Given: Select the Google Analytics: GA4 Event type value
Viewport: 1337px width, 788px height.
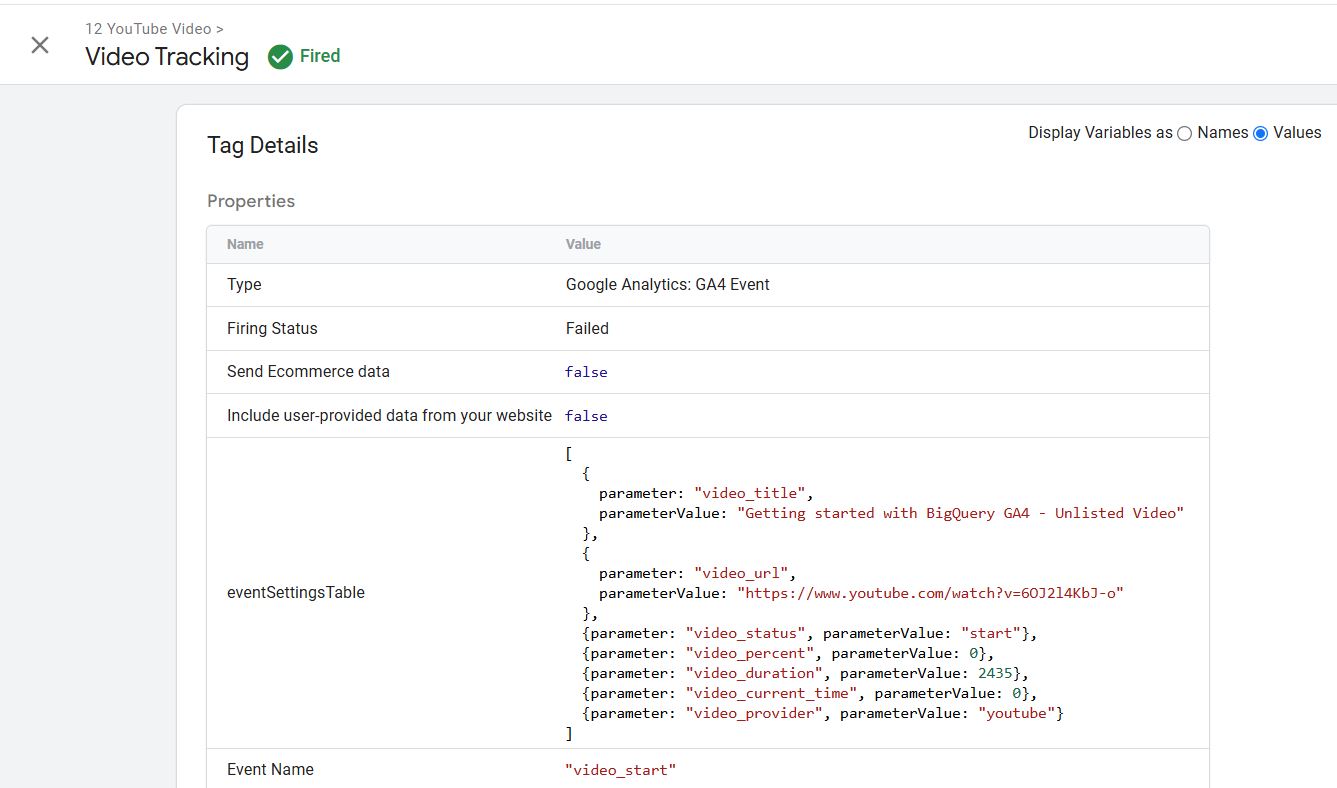Looking at the screenshot, I should point(667,284).
